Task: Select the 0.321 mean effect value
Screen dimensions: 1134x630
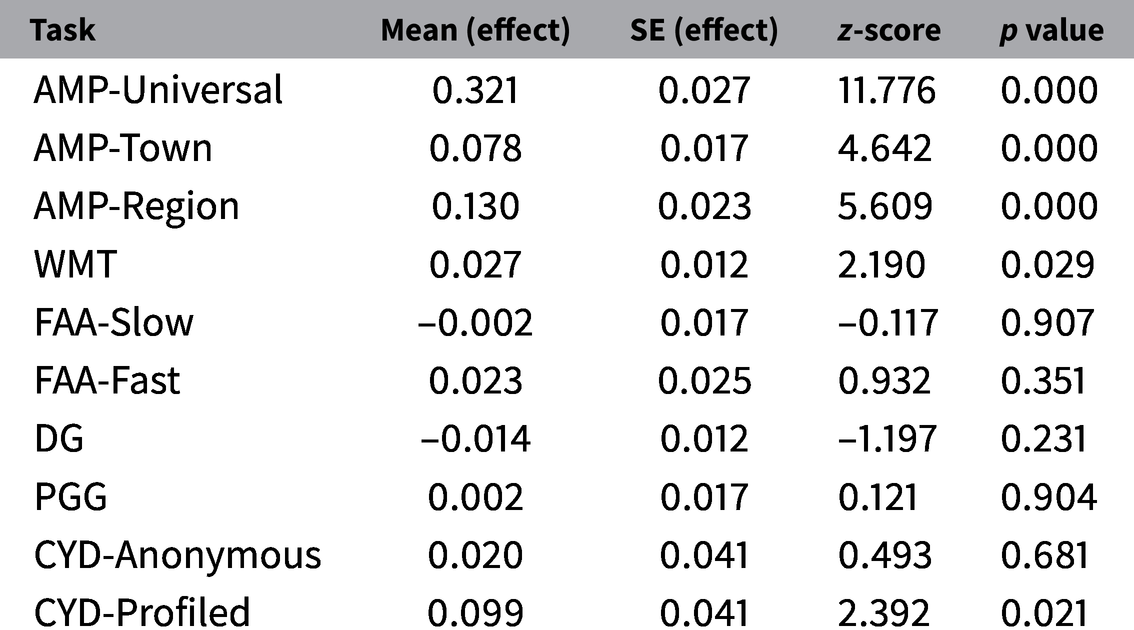Action: tap(475, 91)
